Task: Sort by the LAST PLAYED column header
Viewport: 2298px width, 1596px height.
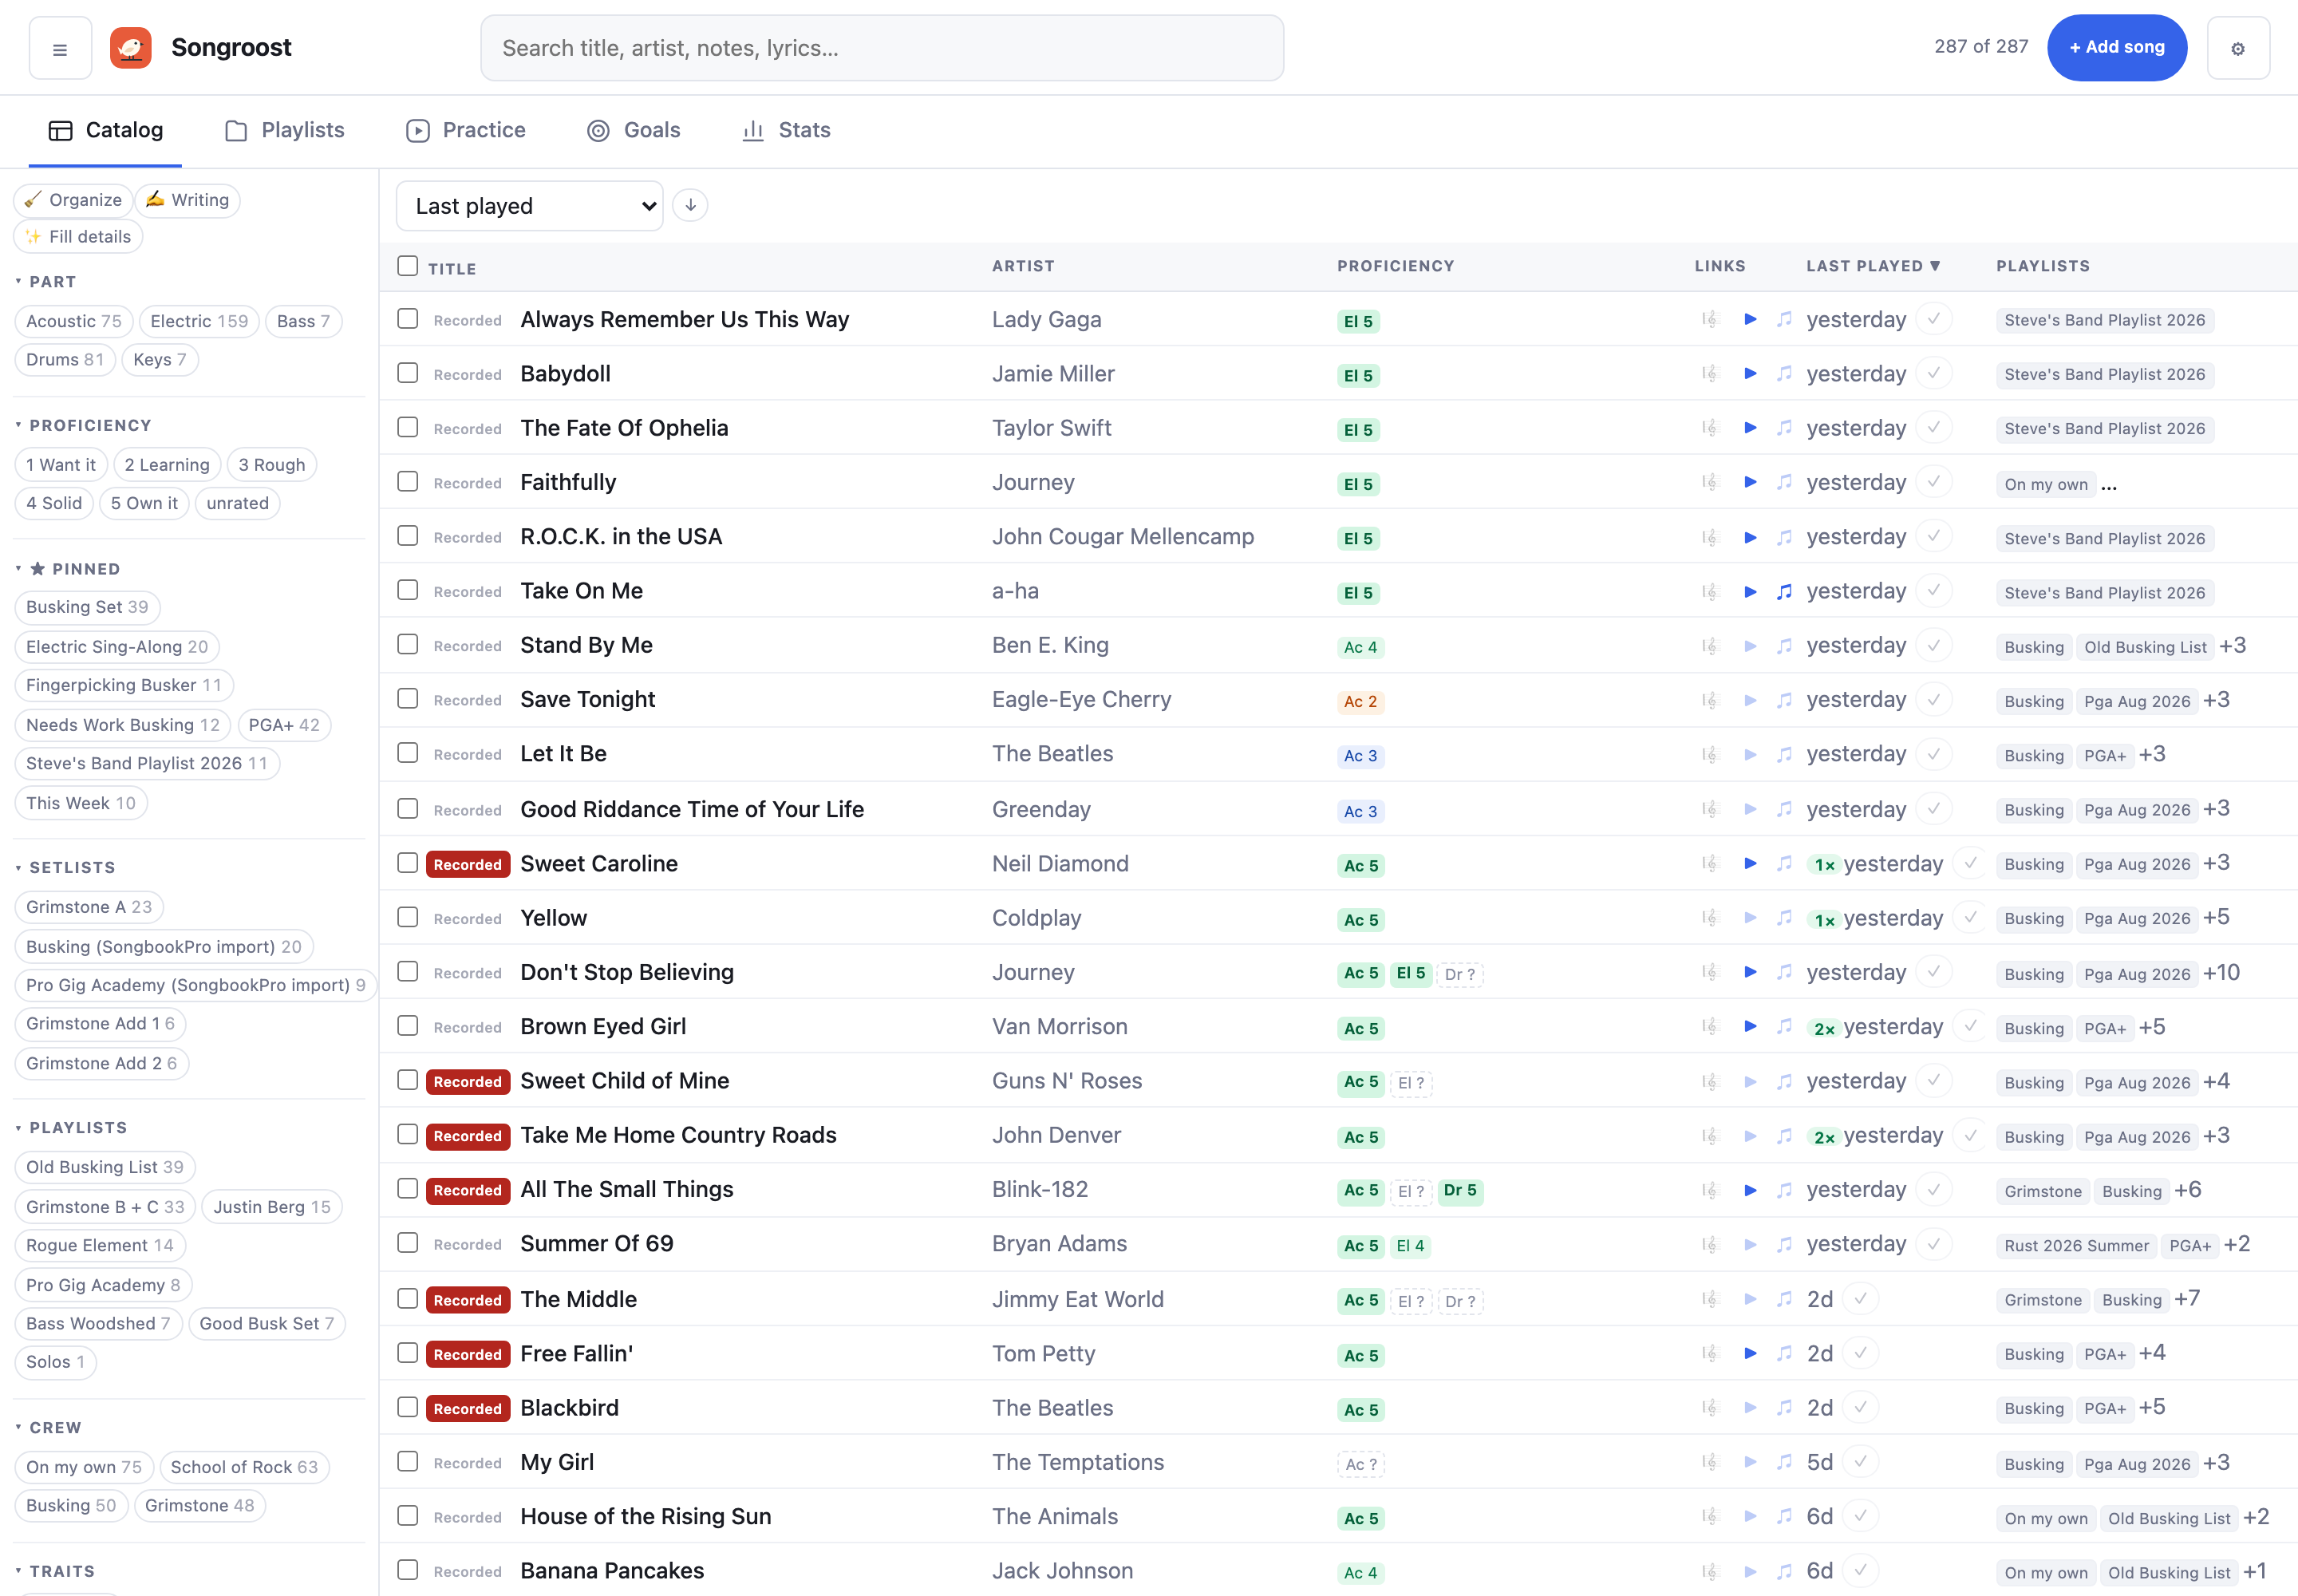Action: coord(1873,266)
